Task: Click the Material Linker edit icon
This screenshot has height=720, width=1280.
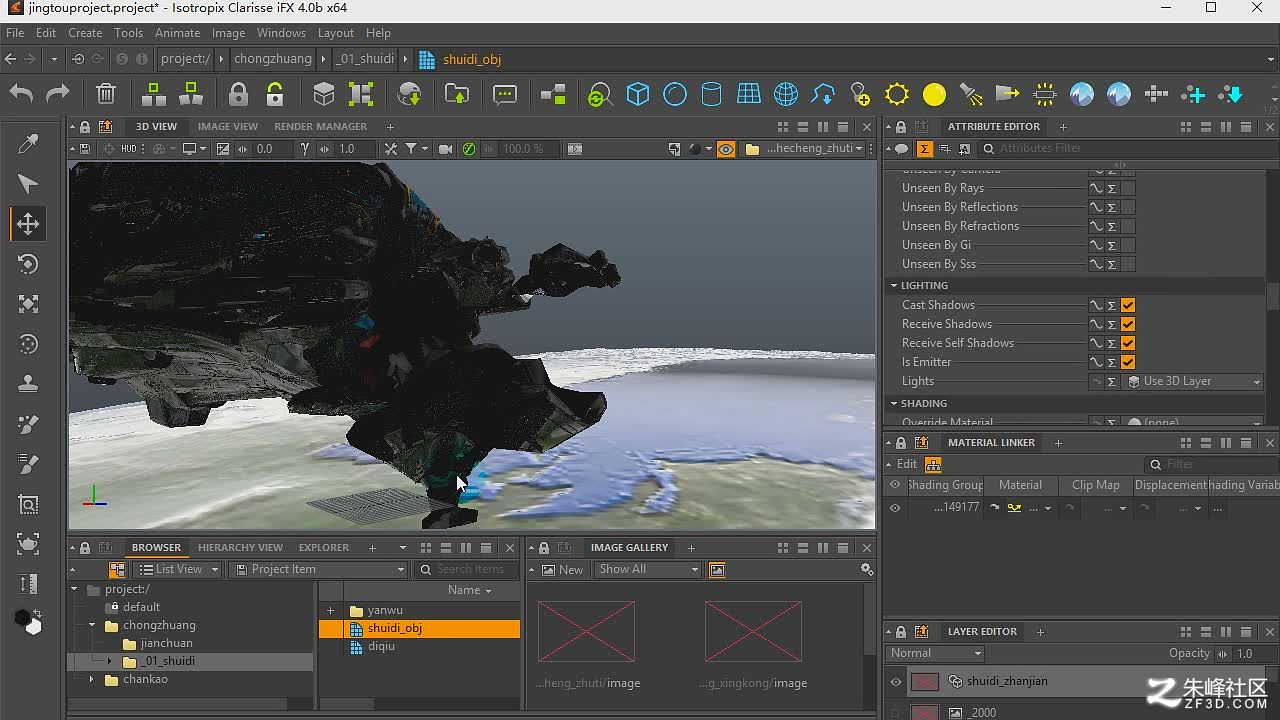Action: [x=933, y=464]
